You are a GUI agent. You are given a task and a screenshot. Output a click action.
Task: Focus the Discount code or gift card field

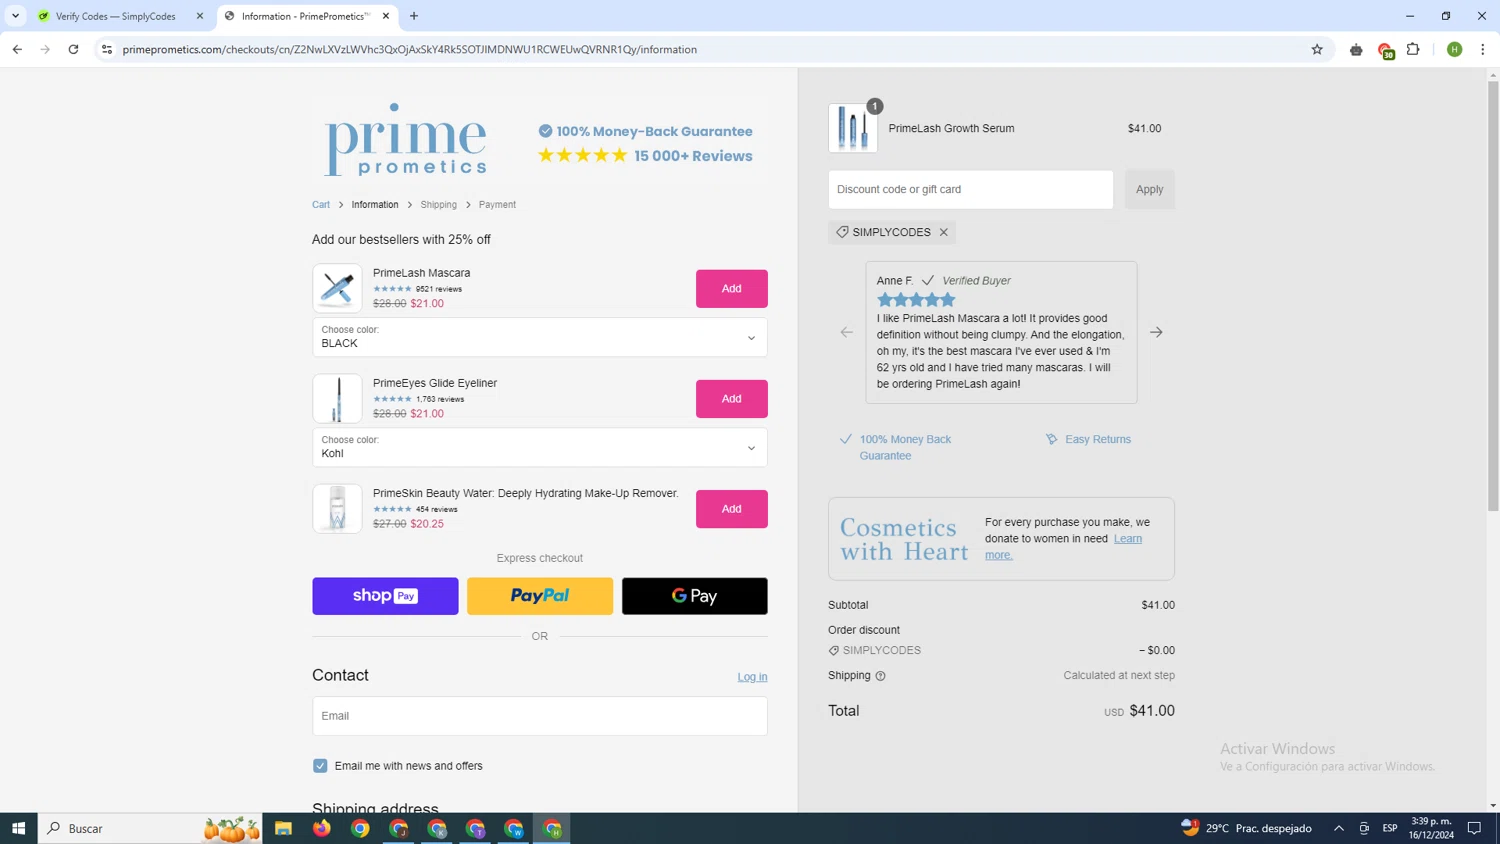[x=970, y=189]
